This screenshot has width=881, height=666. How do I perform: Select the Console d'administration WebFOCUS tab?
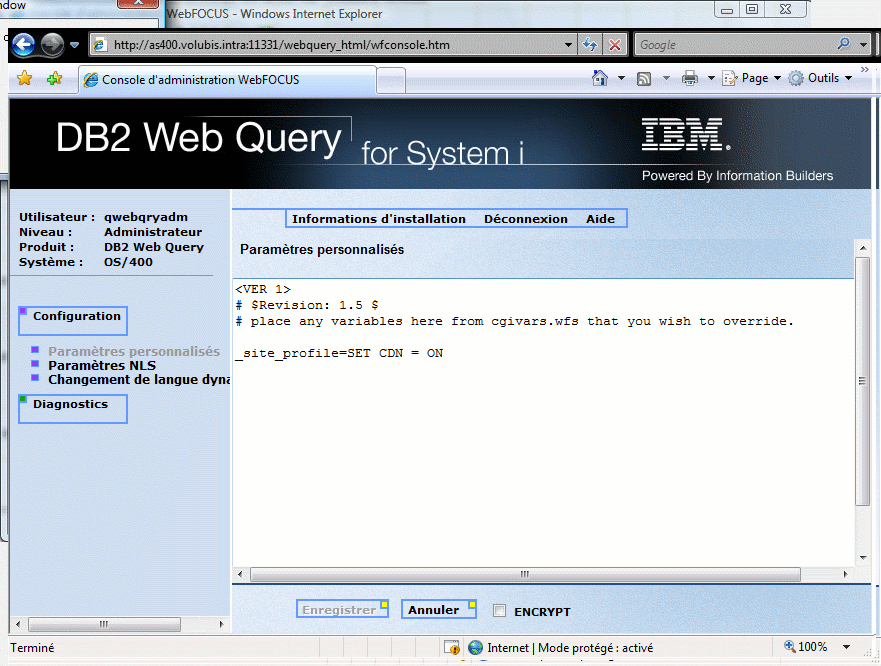227,80
